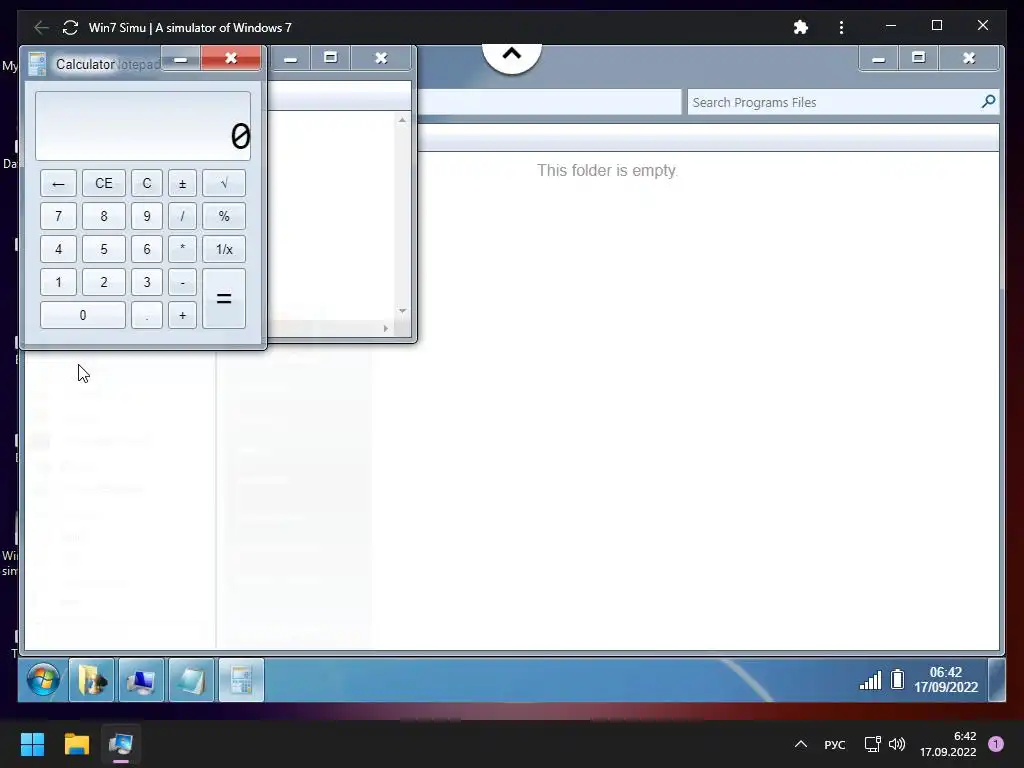
Task: Switch to Notepad on Win7 taskbar
Action: 191,680
